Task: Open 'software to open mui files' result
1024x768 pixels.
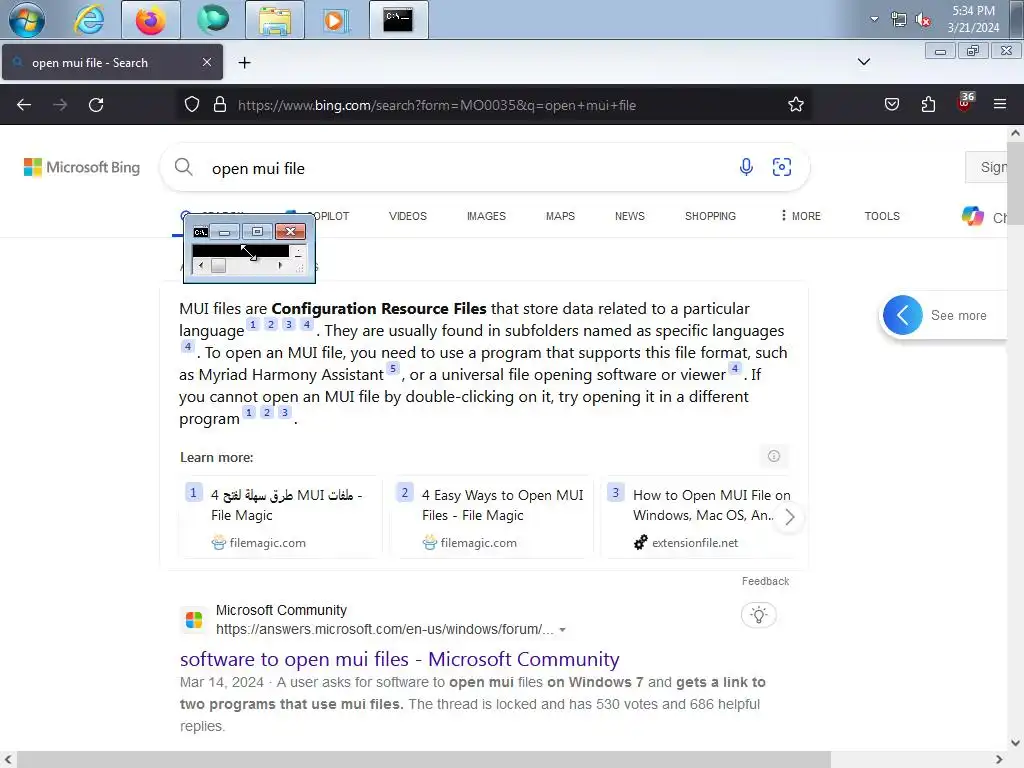Action: pyautogui.click(x=400, y=660)
